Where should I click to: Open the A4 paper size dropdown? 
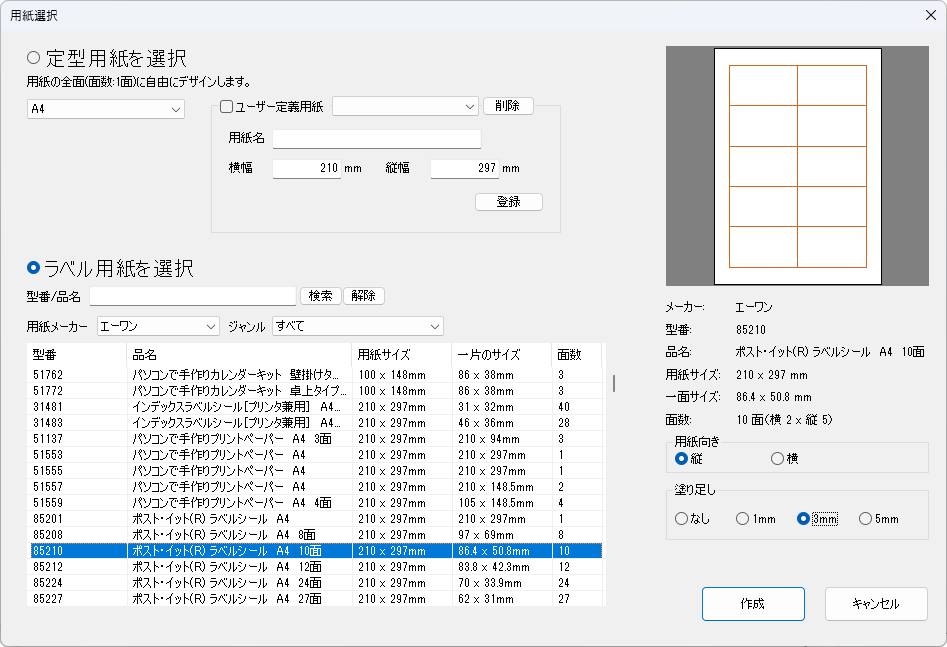(105, 108)
